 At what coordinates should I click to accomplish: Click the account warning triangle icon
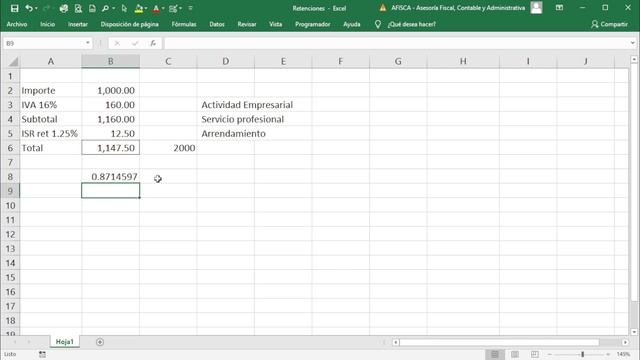pyautogui.click(x=382, y=8)
